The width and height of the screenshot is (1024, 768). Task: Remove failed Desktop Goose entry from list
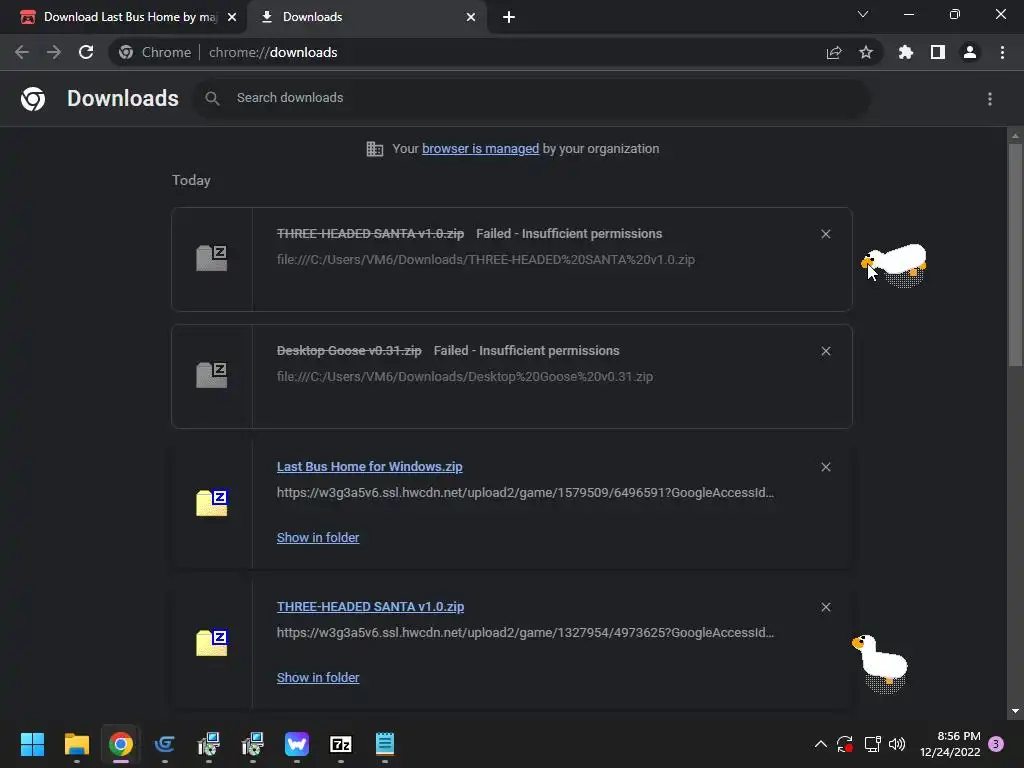(825, 351)
